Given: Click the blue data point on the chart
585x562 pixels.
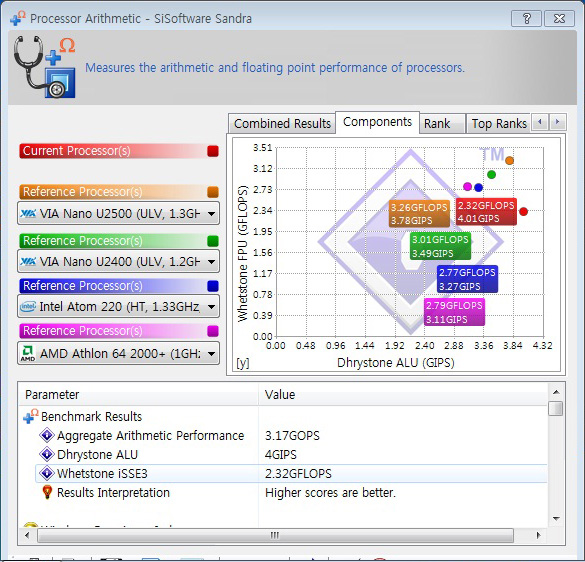Looking at the screenshot, I should pyautogui.click(x=479, y=187).
